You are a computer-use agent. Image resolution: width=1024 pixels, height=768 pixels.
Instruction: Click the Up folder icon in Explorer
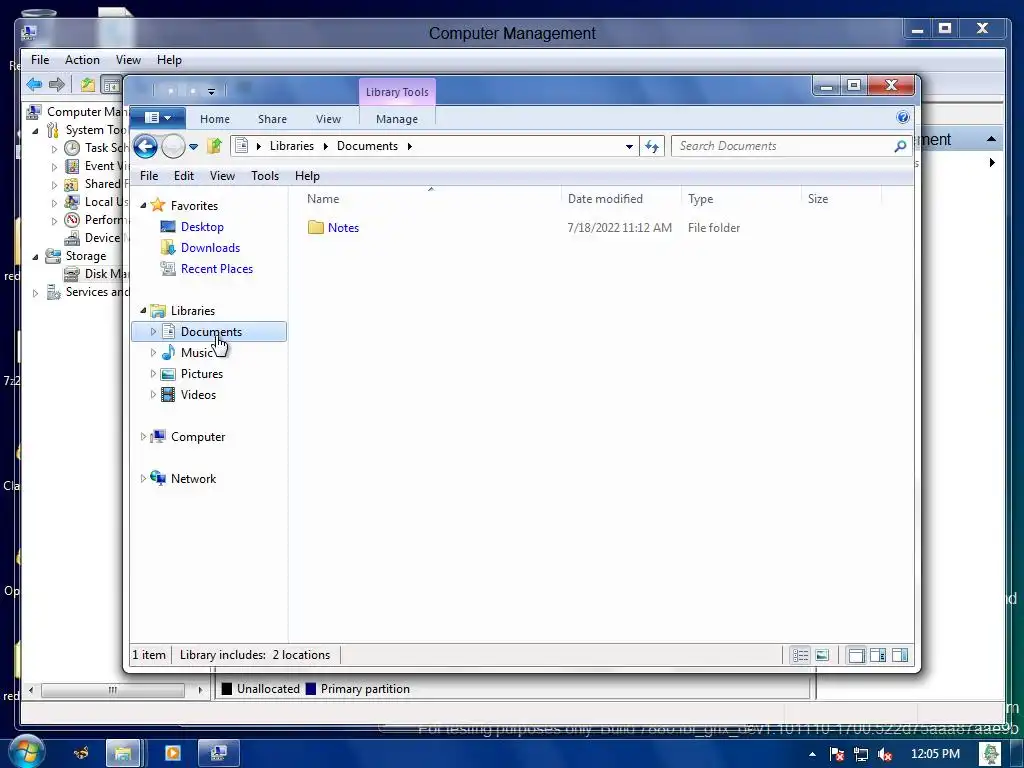(x=214, y=146)
